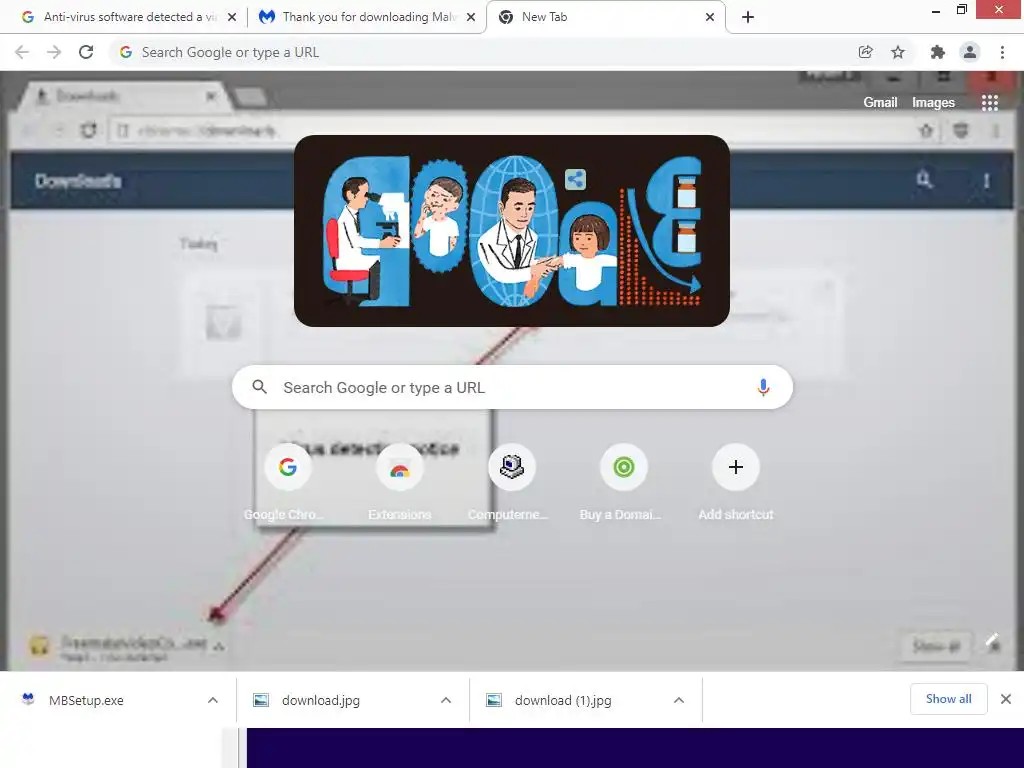This screenshot has height=768, width=1024.
Task: Open Chrome three-dot menu
Action: [1002, 52]
